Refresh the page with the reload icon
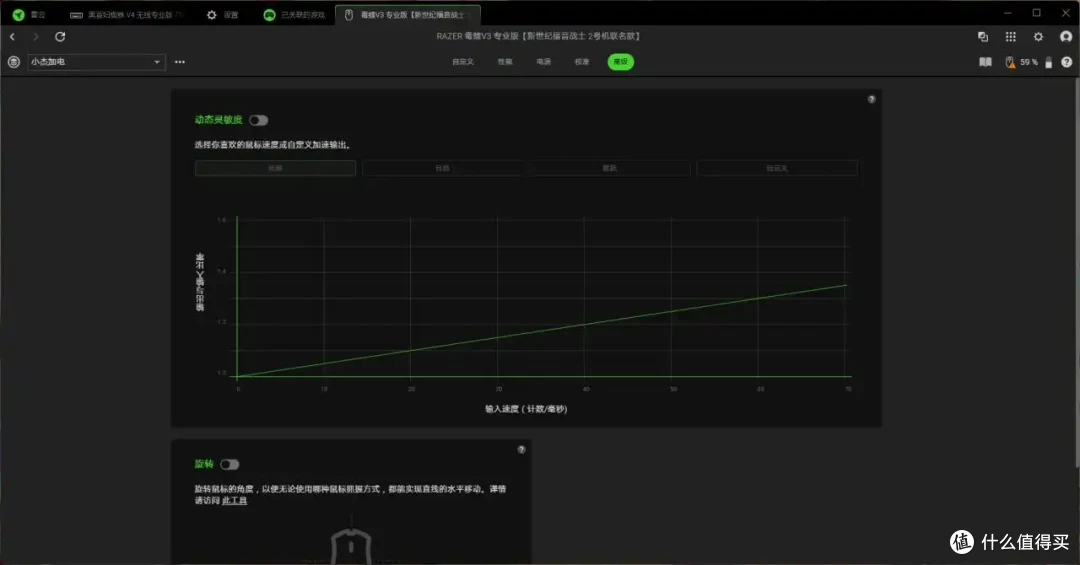The height and width of the screenshot is (565, 1080). click(x=60, y=37)
